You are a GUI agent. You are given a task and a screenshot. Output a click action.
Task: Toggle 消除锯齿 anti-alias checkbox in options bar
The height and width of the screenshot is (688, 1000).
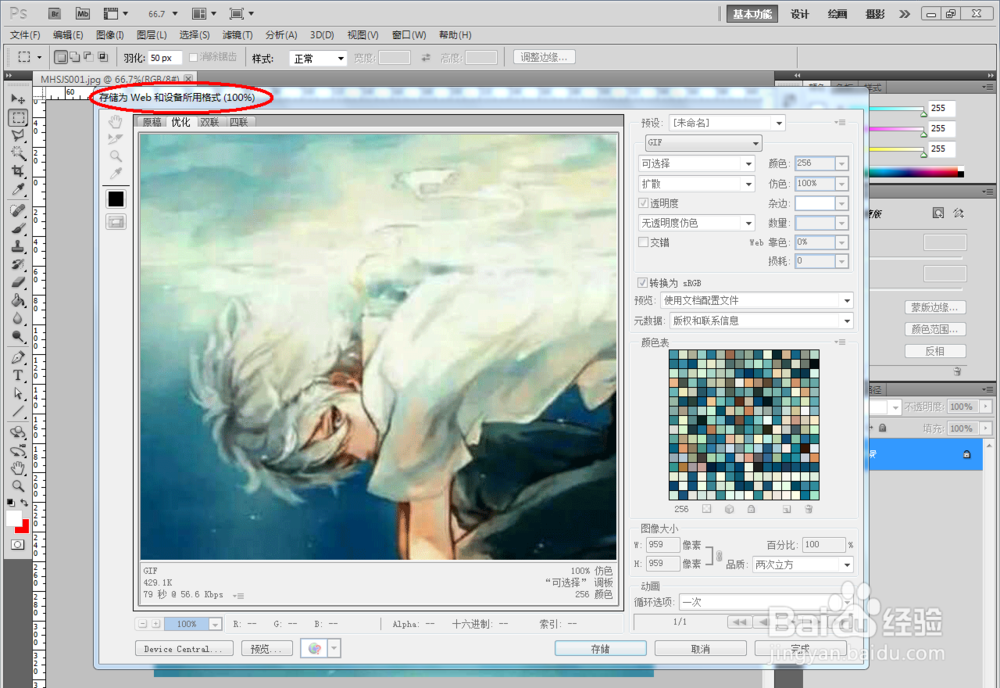click(x=193, y=57)
